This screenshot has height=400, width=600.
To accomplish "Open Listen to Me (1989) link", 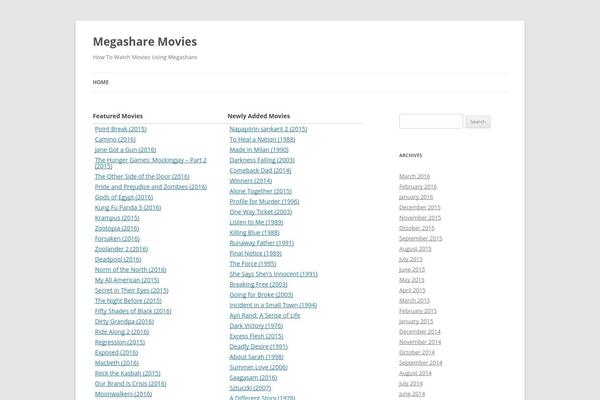I will (x=256, y=222).
